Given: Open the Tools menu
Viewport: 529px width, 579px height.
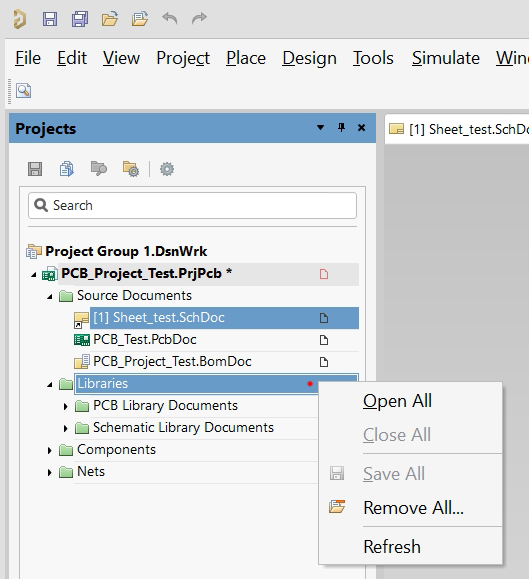Looking at the screenshot, I should tap(373, 58).
